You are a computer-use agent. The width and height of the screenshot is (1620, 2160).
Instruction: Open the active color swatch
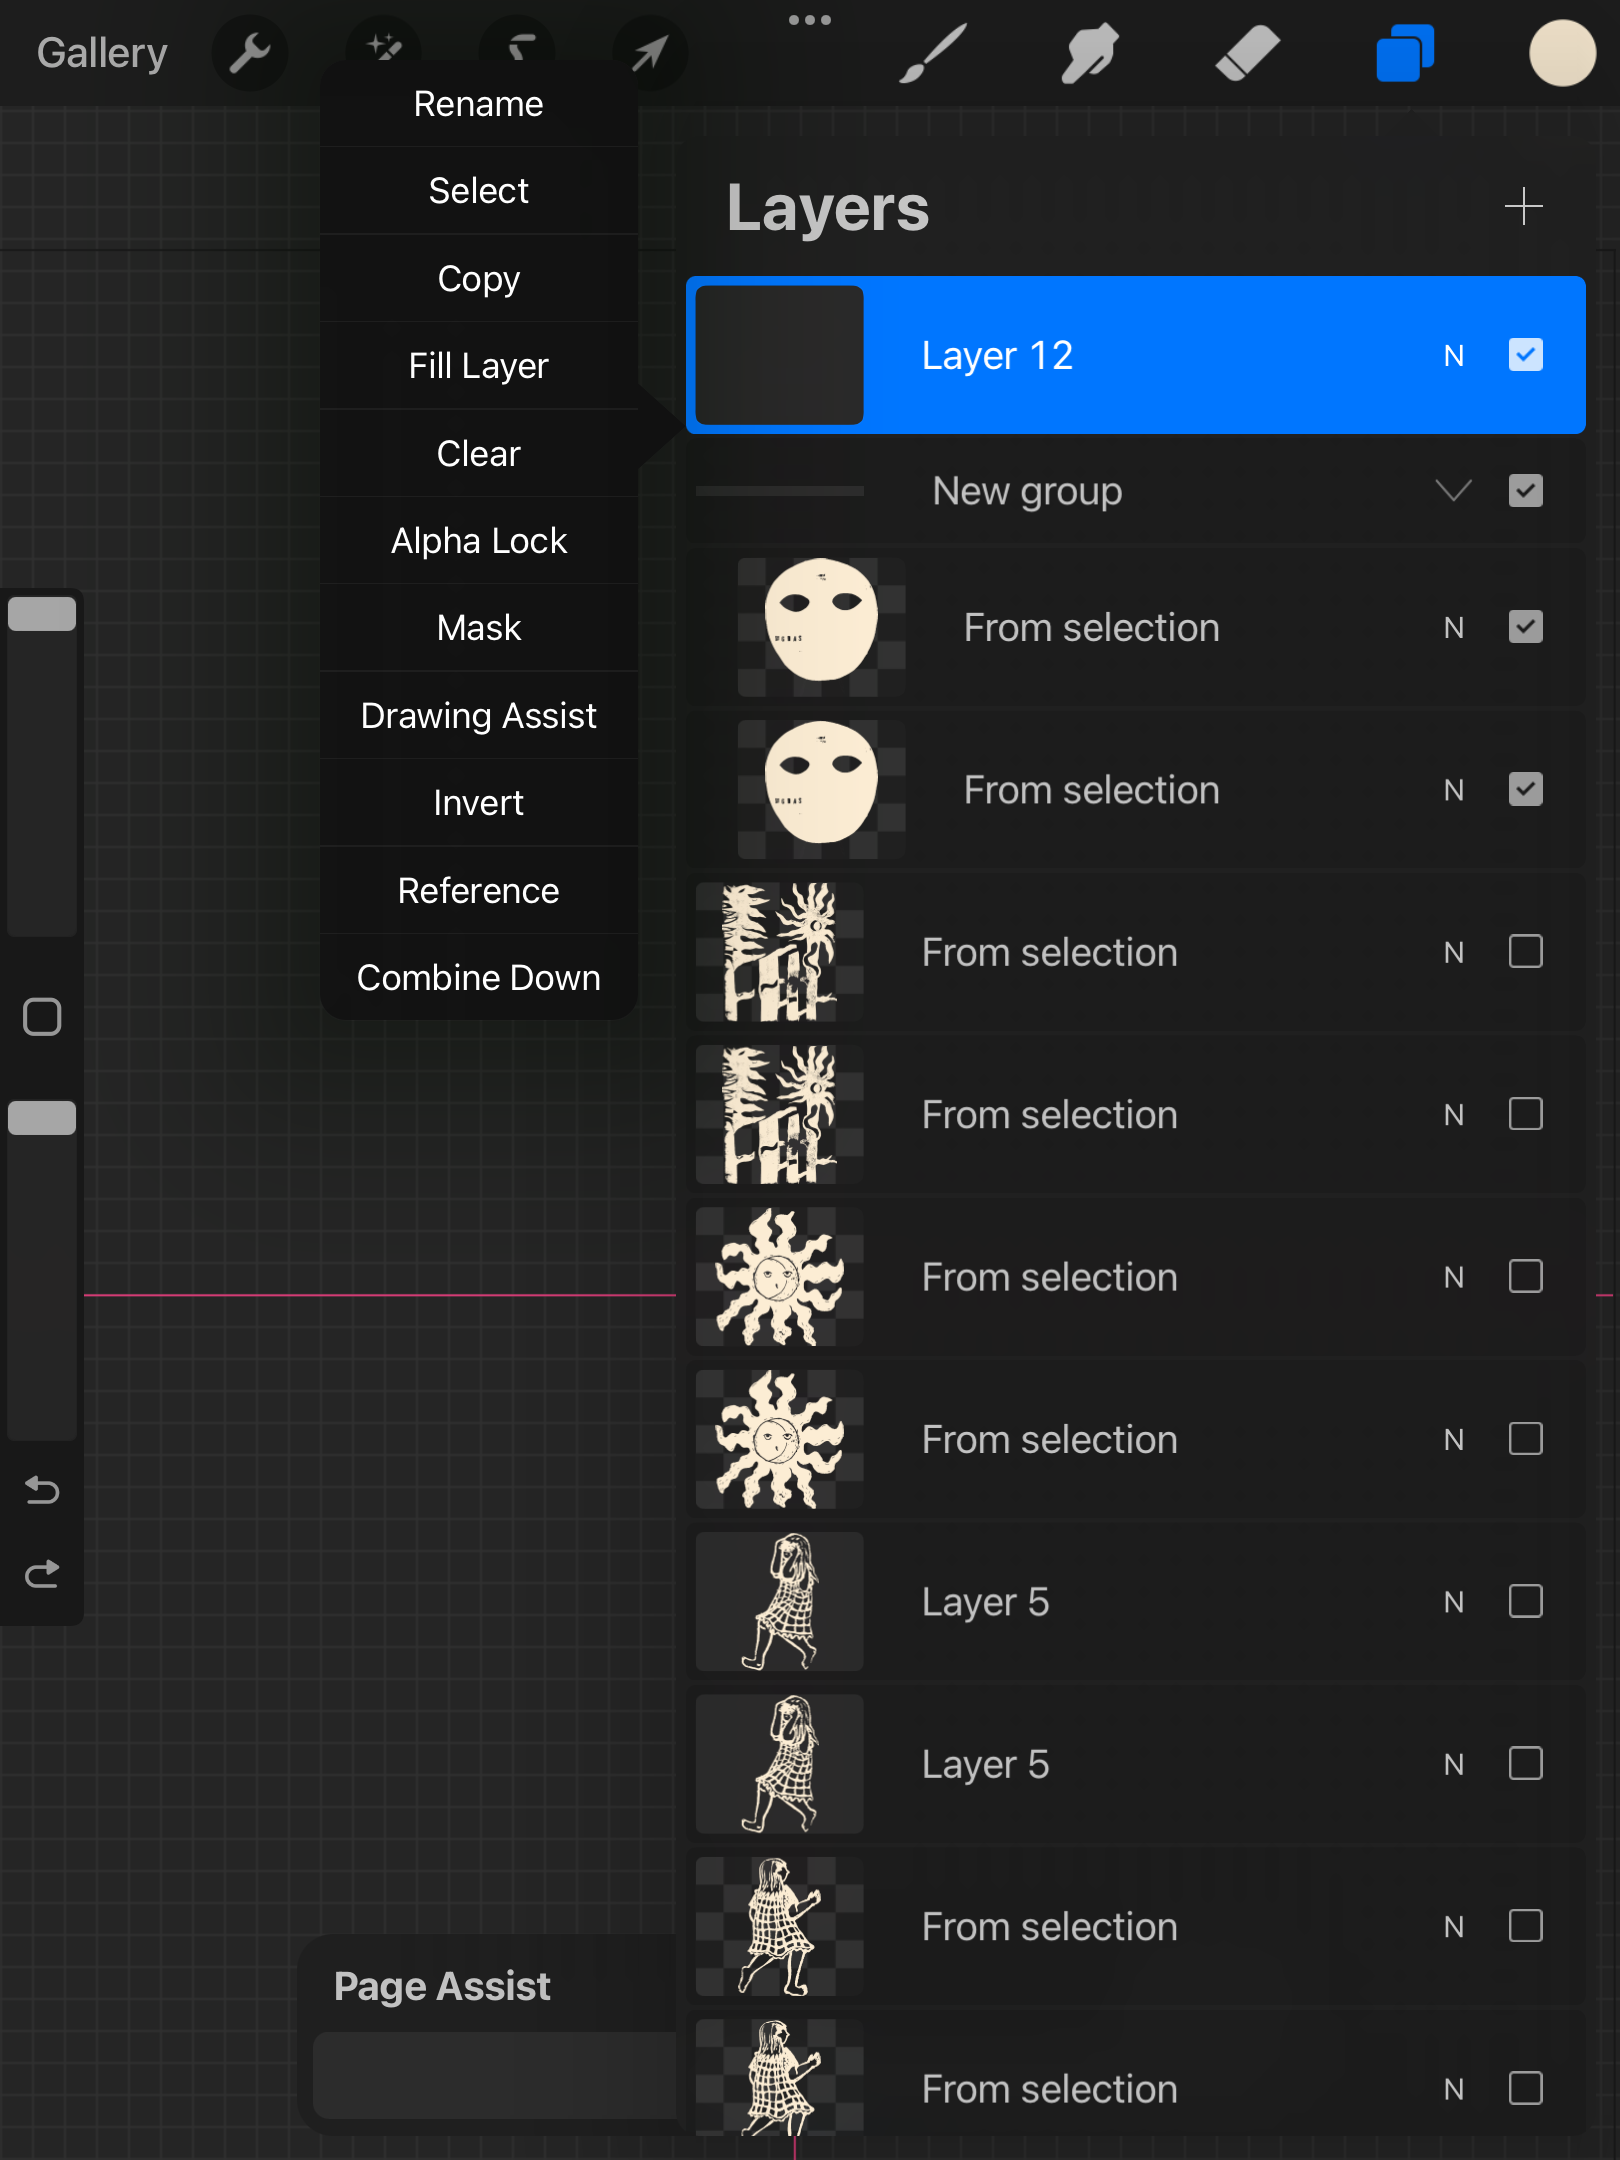[x=1561, y=53]
